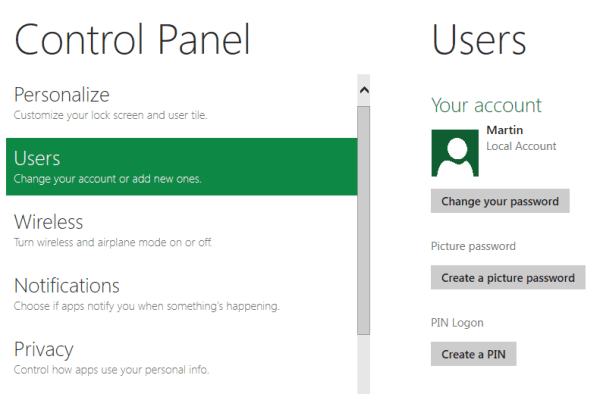Click the gray scrollbar thumb in category list

(x=364, y=220)
